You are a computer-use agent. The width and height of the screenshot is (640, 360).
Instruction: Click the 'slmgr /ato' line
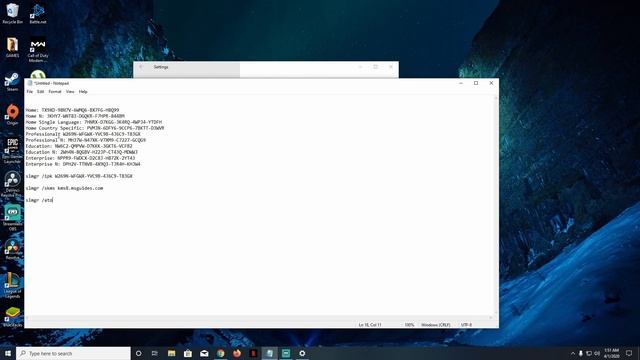39,200
